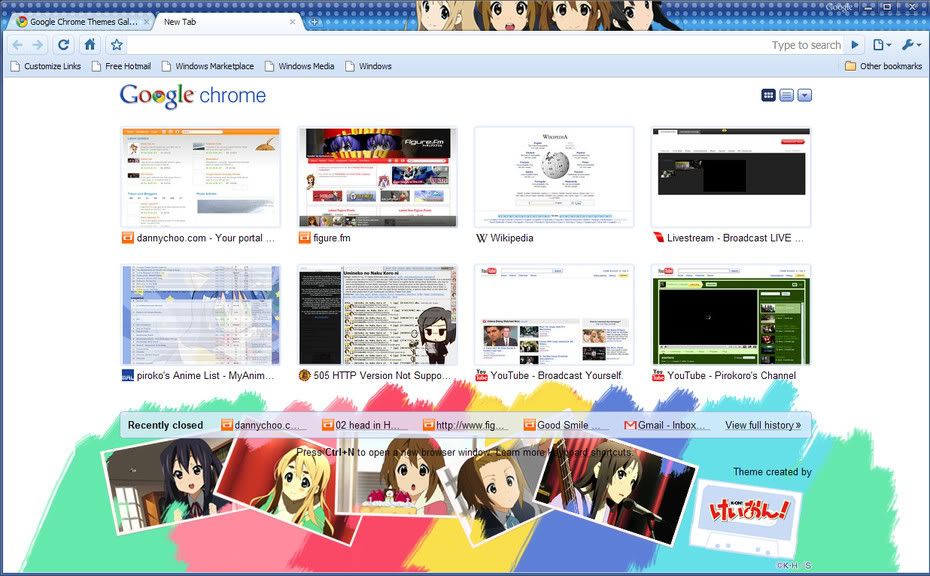Reopen recently closed 02 head in H... page

pyautogui.click(x=365, y=425)
